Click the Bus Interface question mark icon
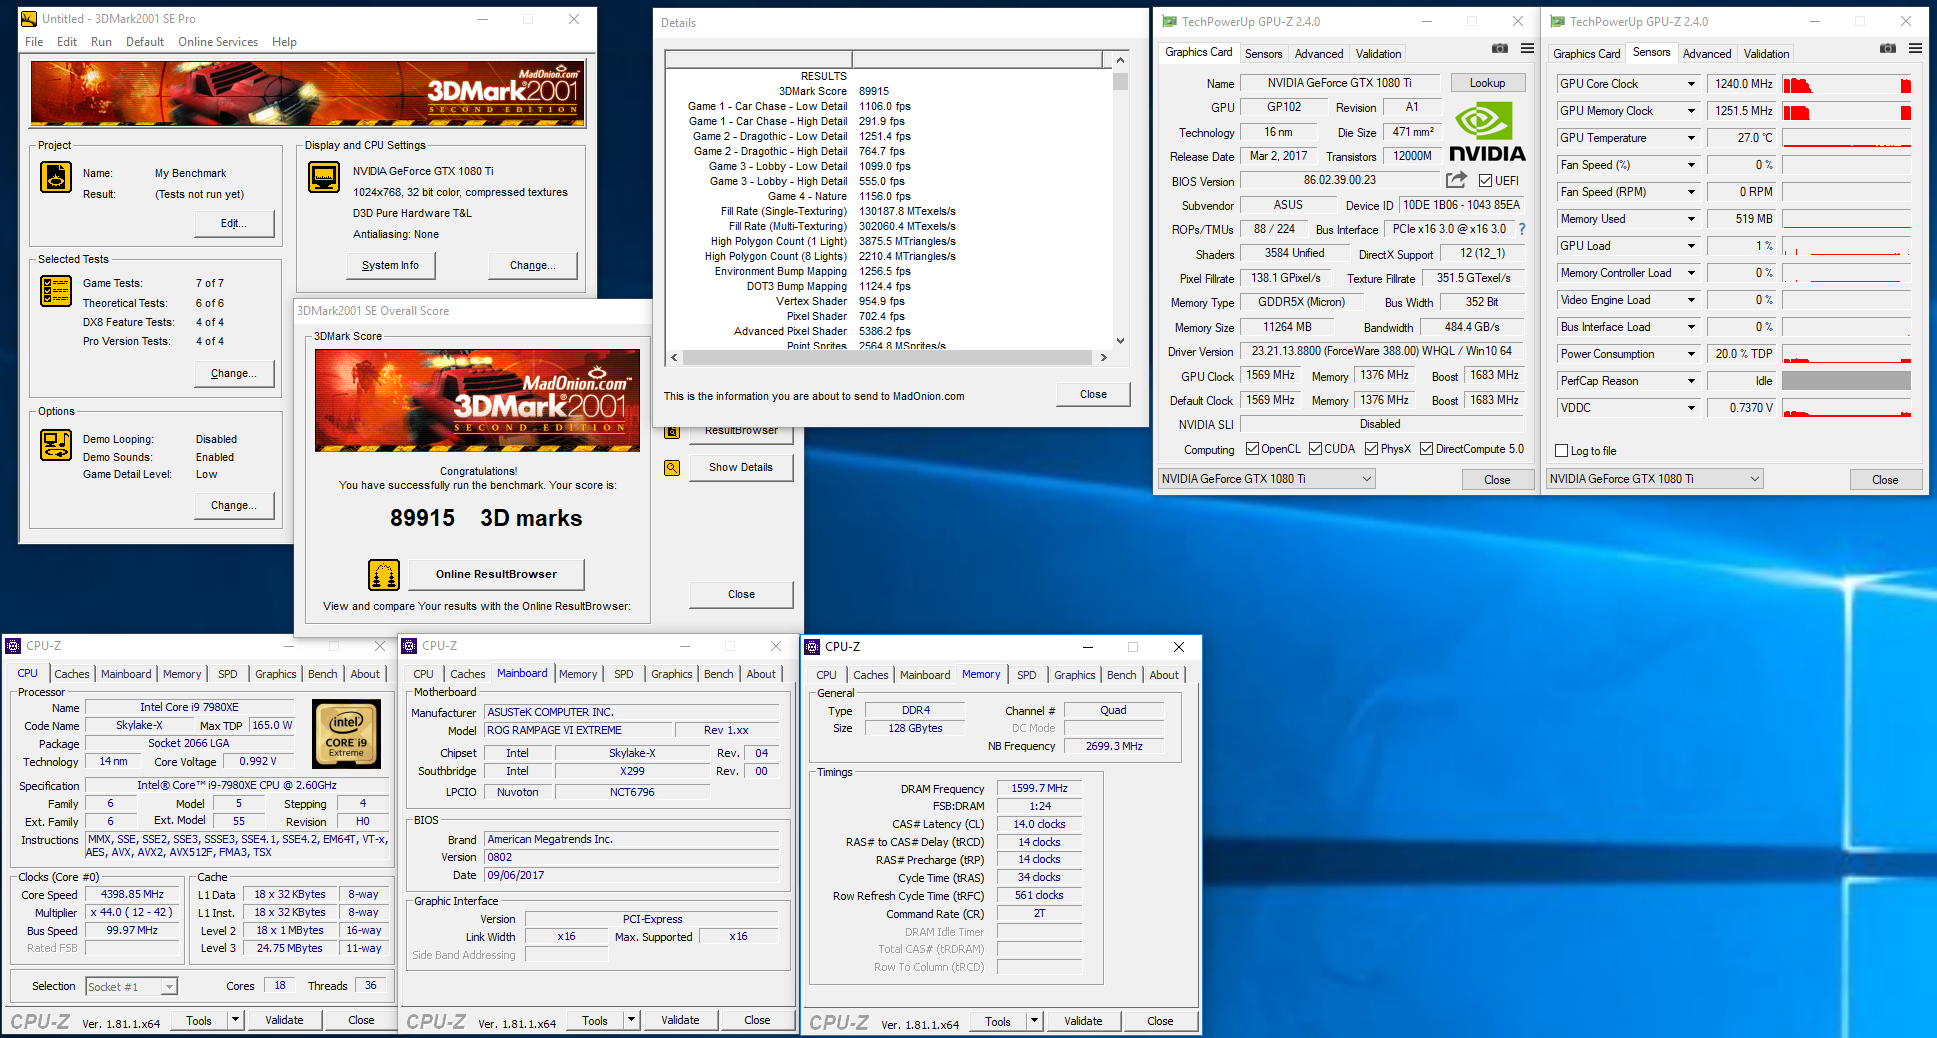This screenshot has height=1038, width=1937. [x=1522, y=229]
